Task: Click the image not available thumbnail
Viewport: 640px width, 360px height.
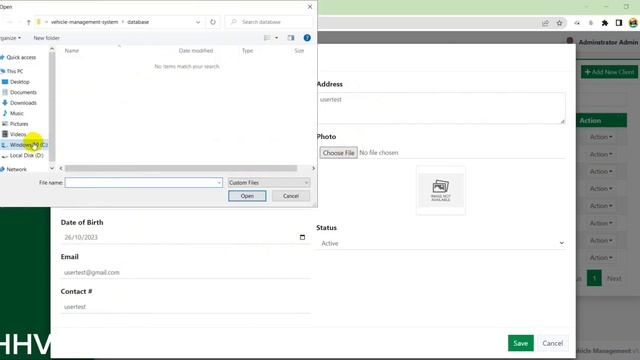Action: tap(441, 191)
